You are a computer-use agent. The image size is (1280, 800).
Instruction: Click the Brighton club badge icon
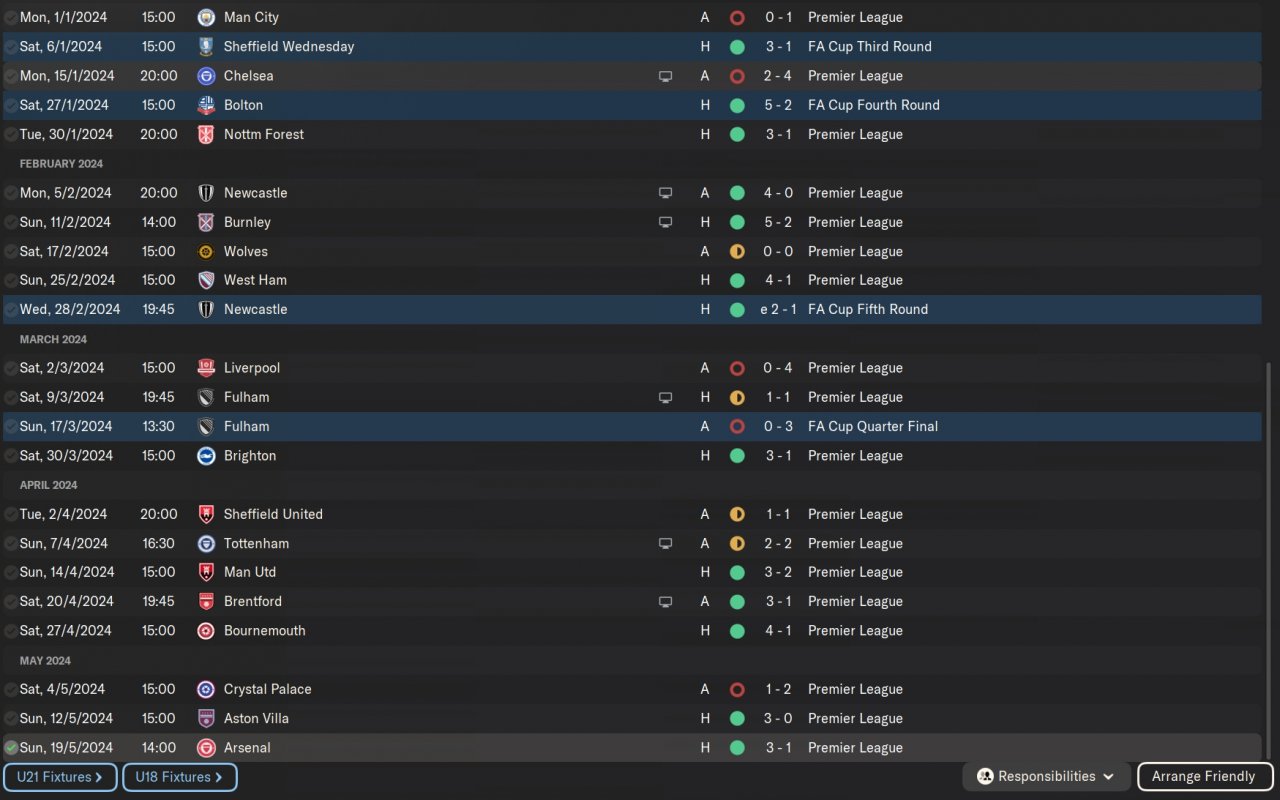206,456
